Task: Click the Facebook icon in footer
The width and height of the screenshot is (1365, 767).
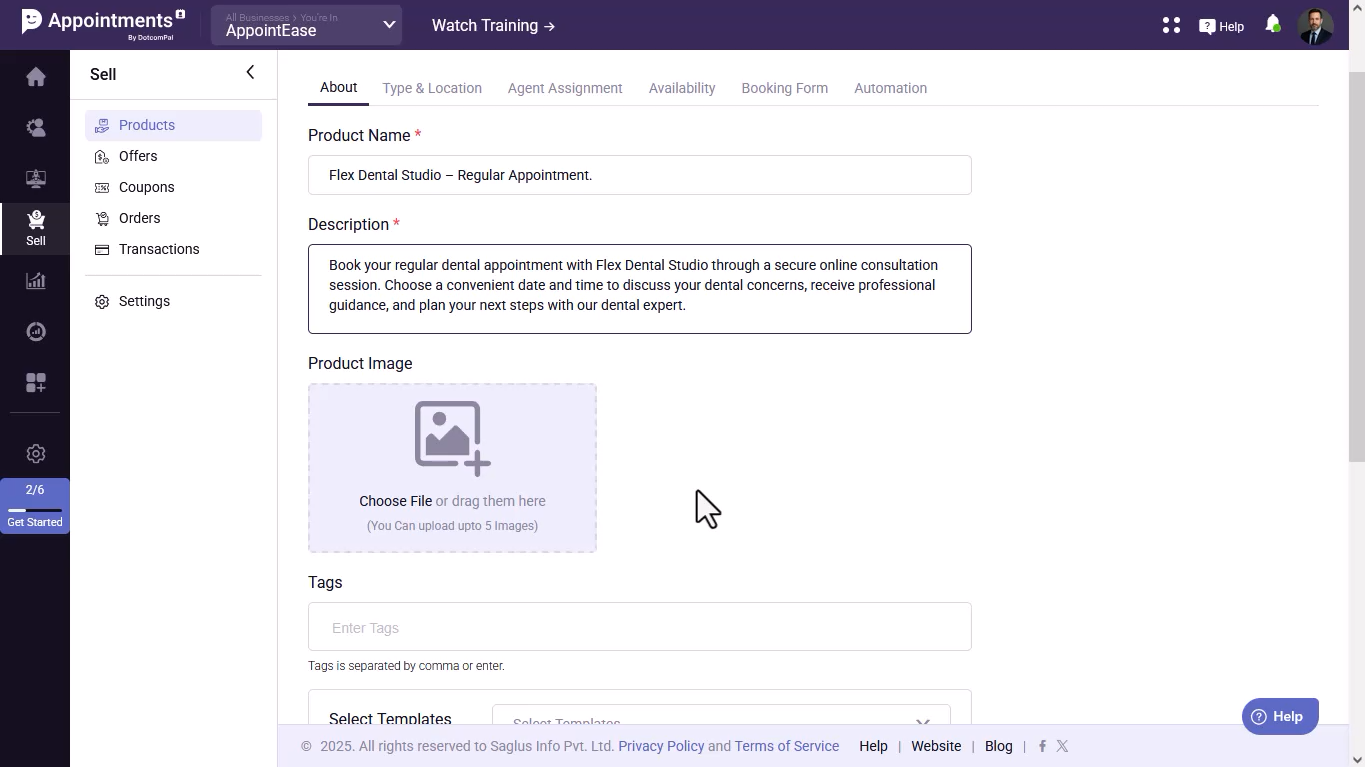Action: click(1042, 746)
